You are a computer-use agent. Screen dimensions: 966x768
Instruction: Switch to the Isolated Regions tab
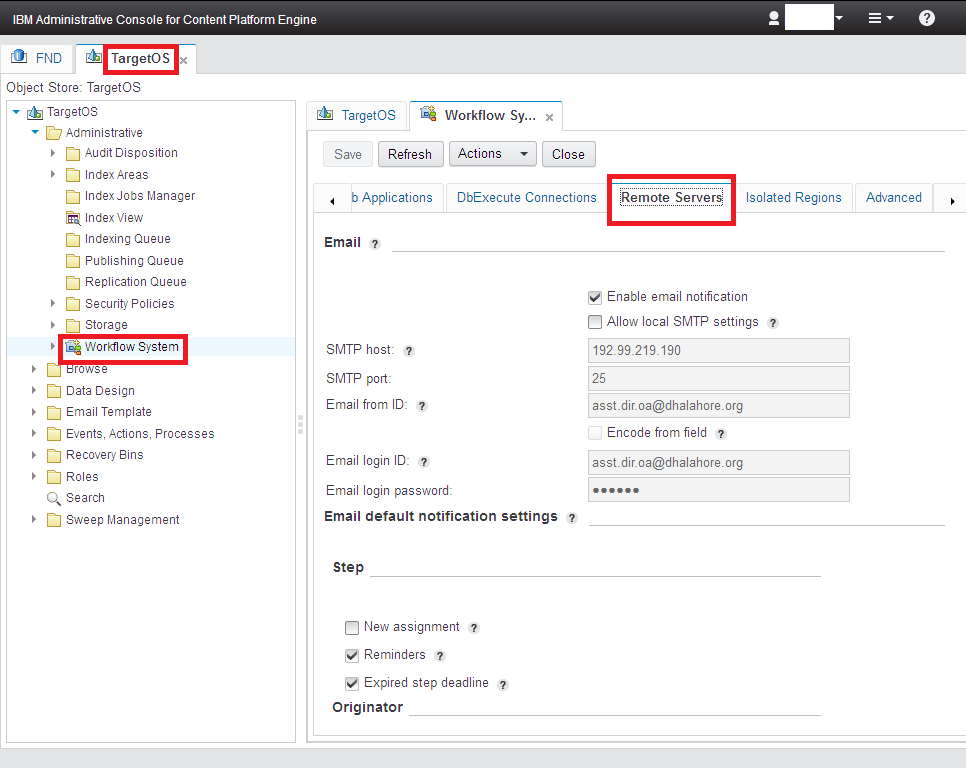[x=794, y=198]
